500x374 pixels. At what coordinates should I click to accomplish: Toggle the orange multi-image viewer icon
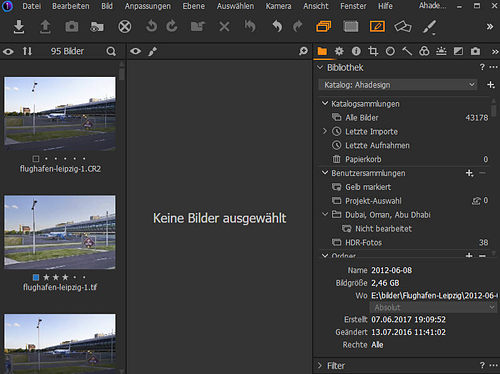point(324,26)
